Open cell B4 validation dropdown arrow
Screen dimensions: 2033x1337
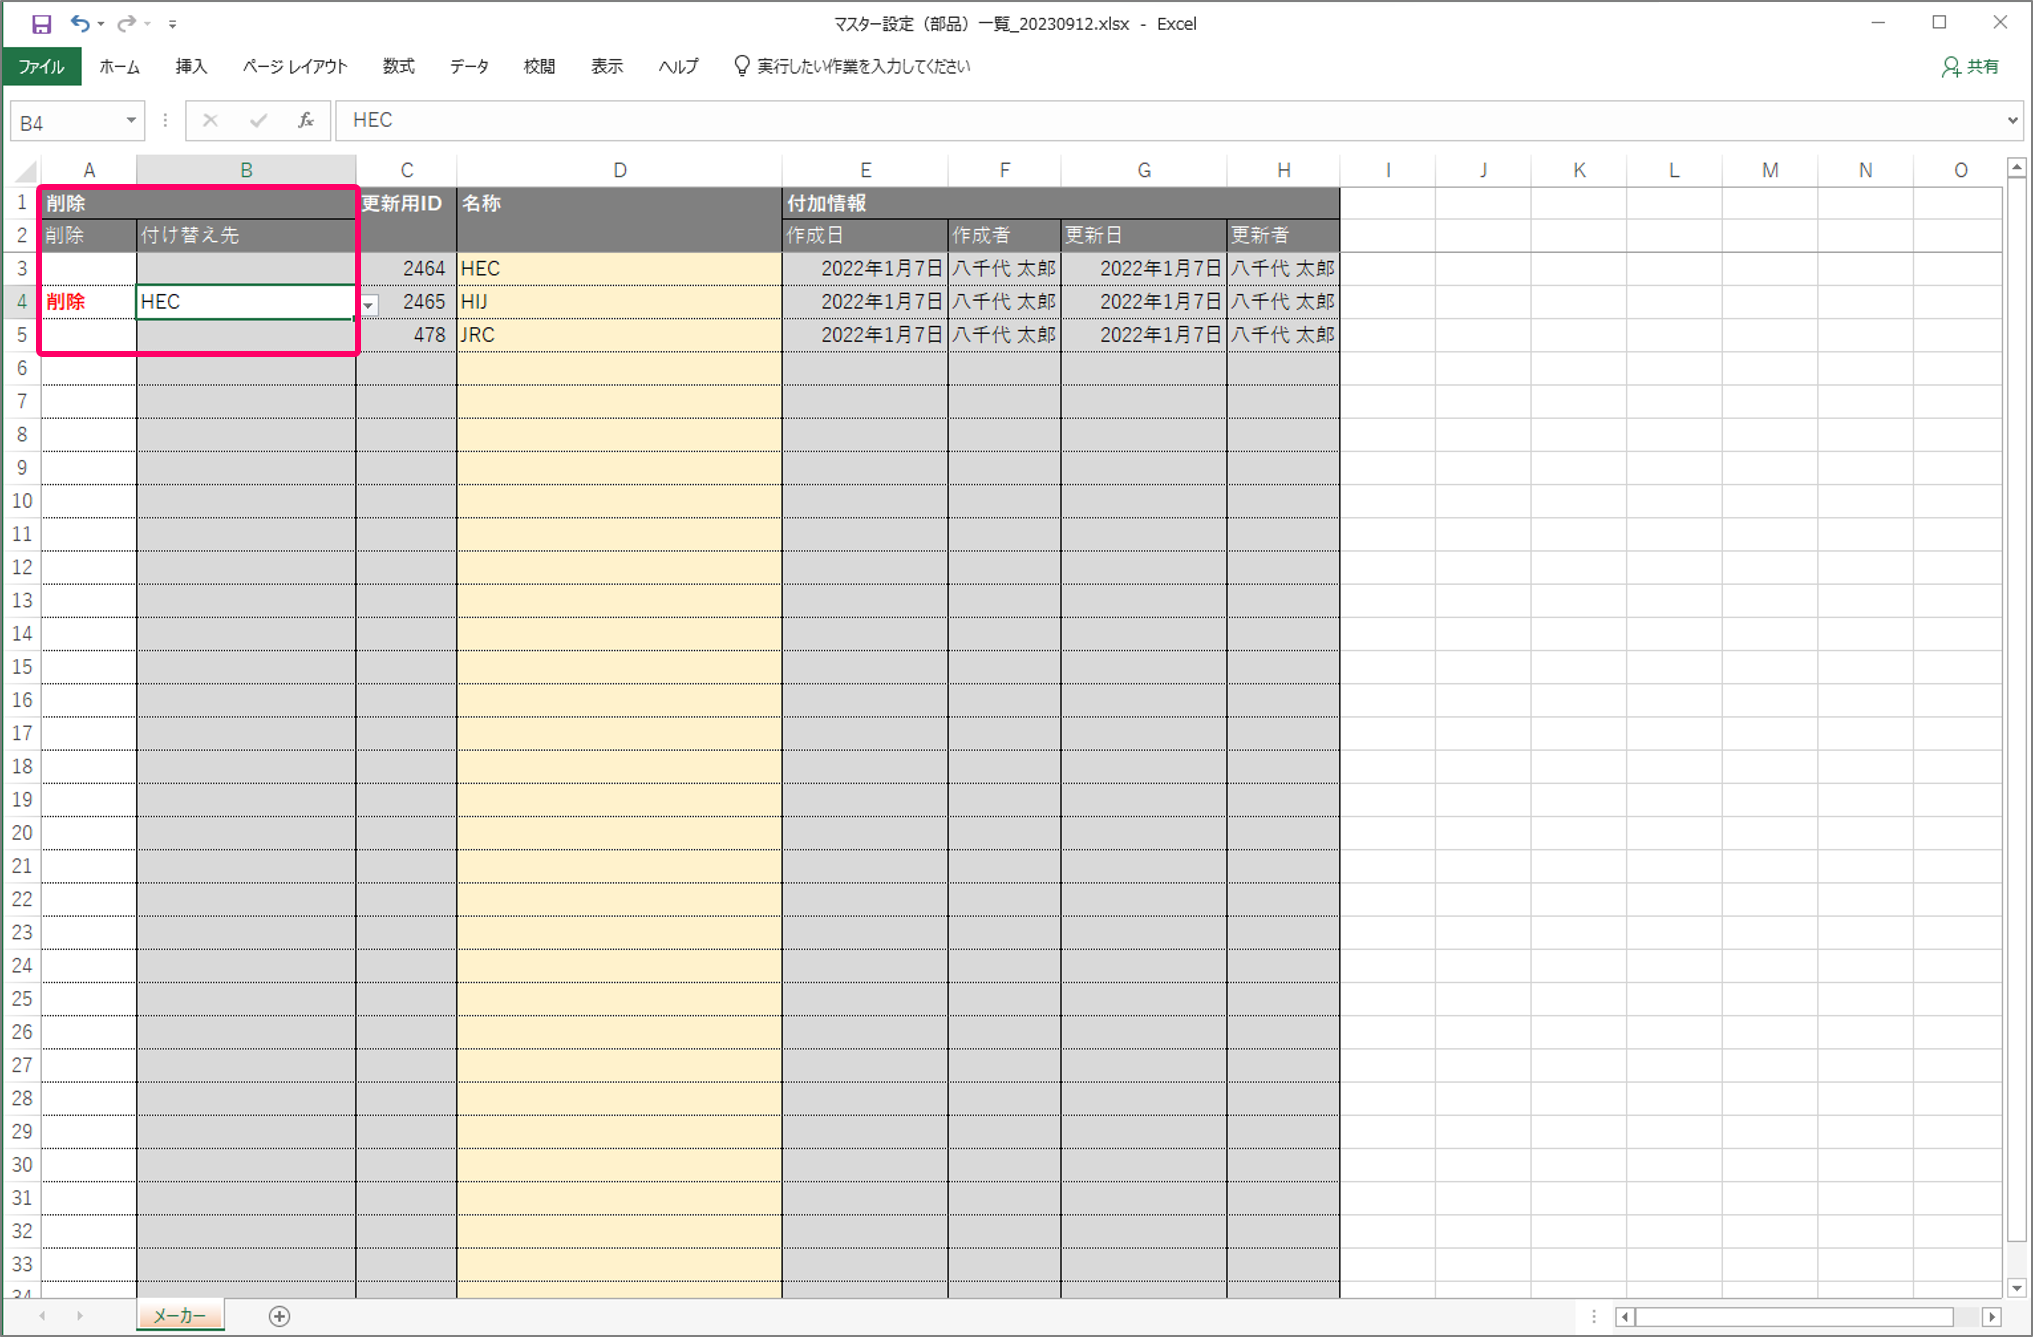pyautogui.click(x=370, y=305)
